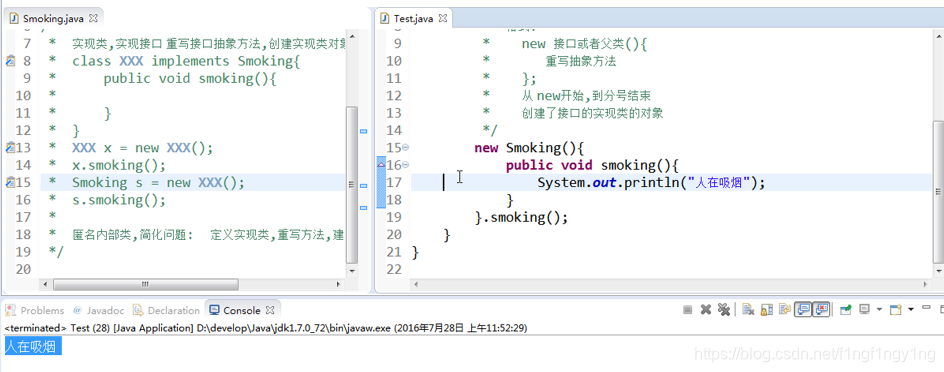Viewport: 944px width, 372px height.
Task: Click comment line '从 new开始,到分号结束'
Action: [586, 96]
